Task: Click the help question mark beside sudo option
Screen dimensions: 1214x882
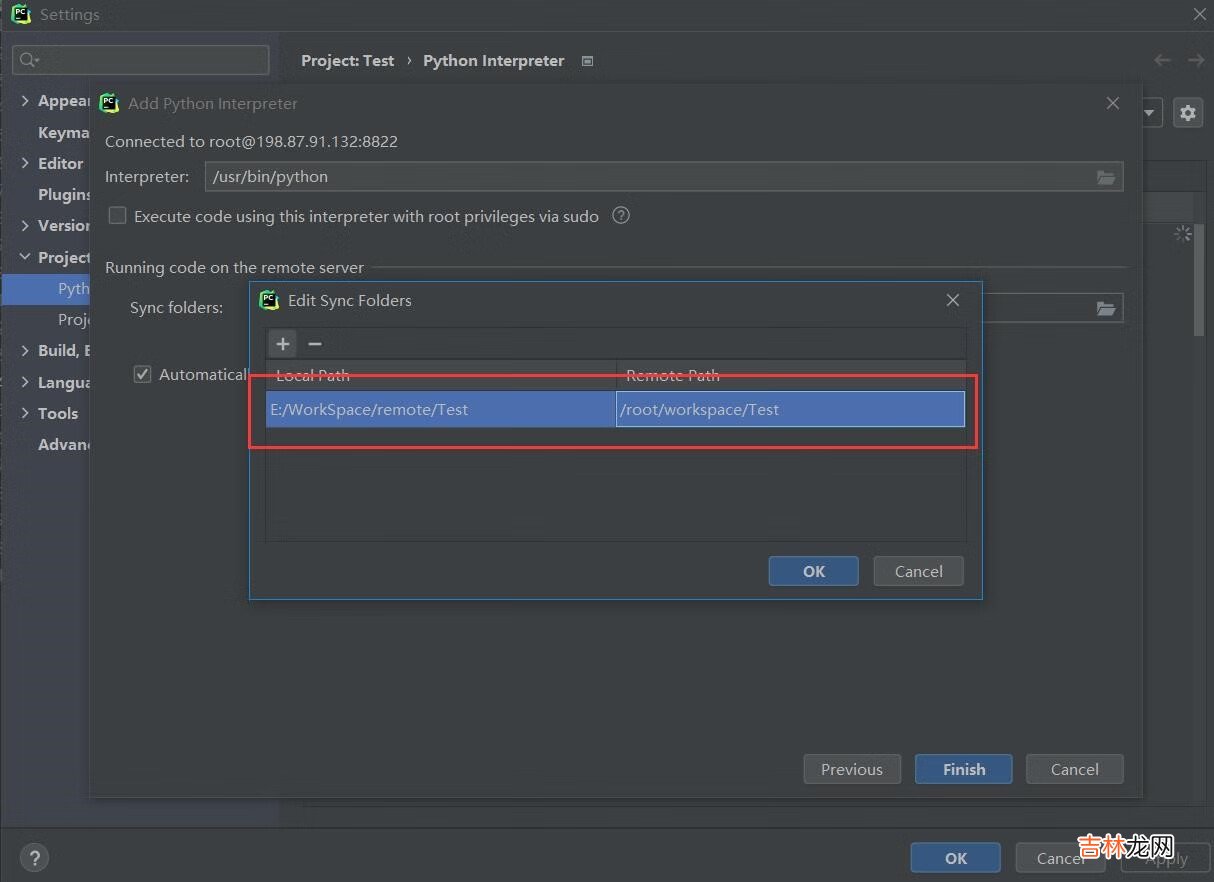Action: coord(621,216)
